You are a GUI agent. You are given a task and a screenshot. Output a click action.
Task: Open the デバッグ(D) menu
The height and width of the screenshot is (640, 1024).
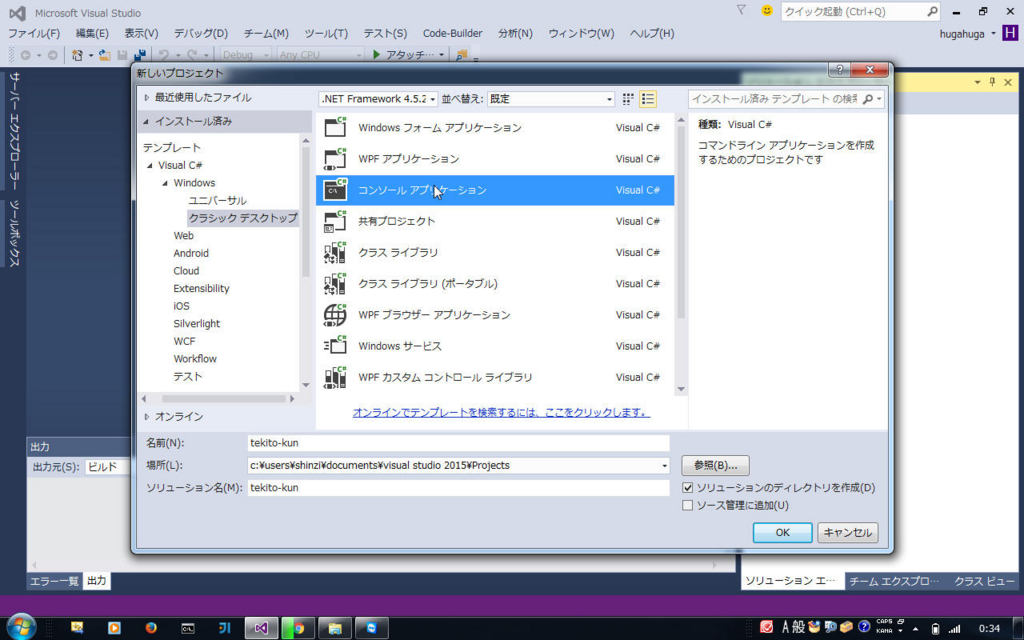pos(200,33)
